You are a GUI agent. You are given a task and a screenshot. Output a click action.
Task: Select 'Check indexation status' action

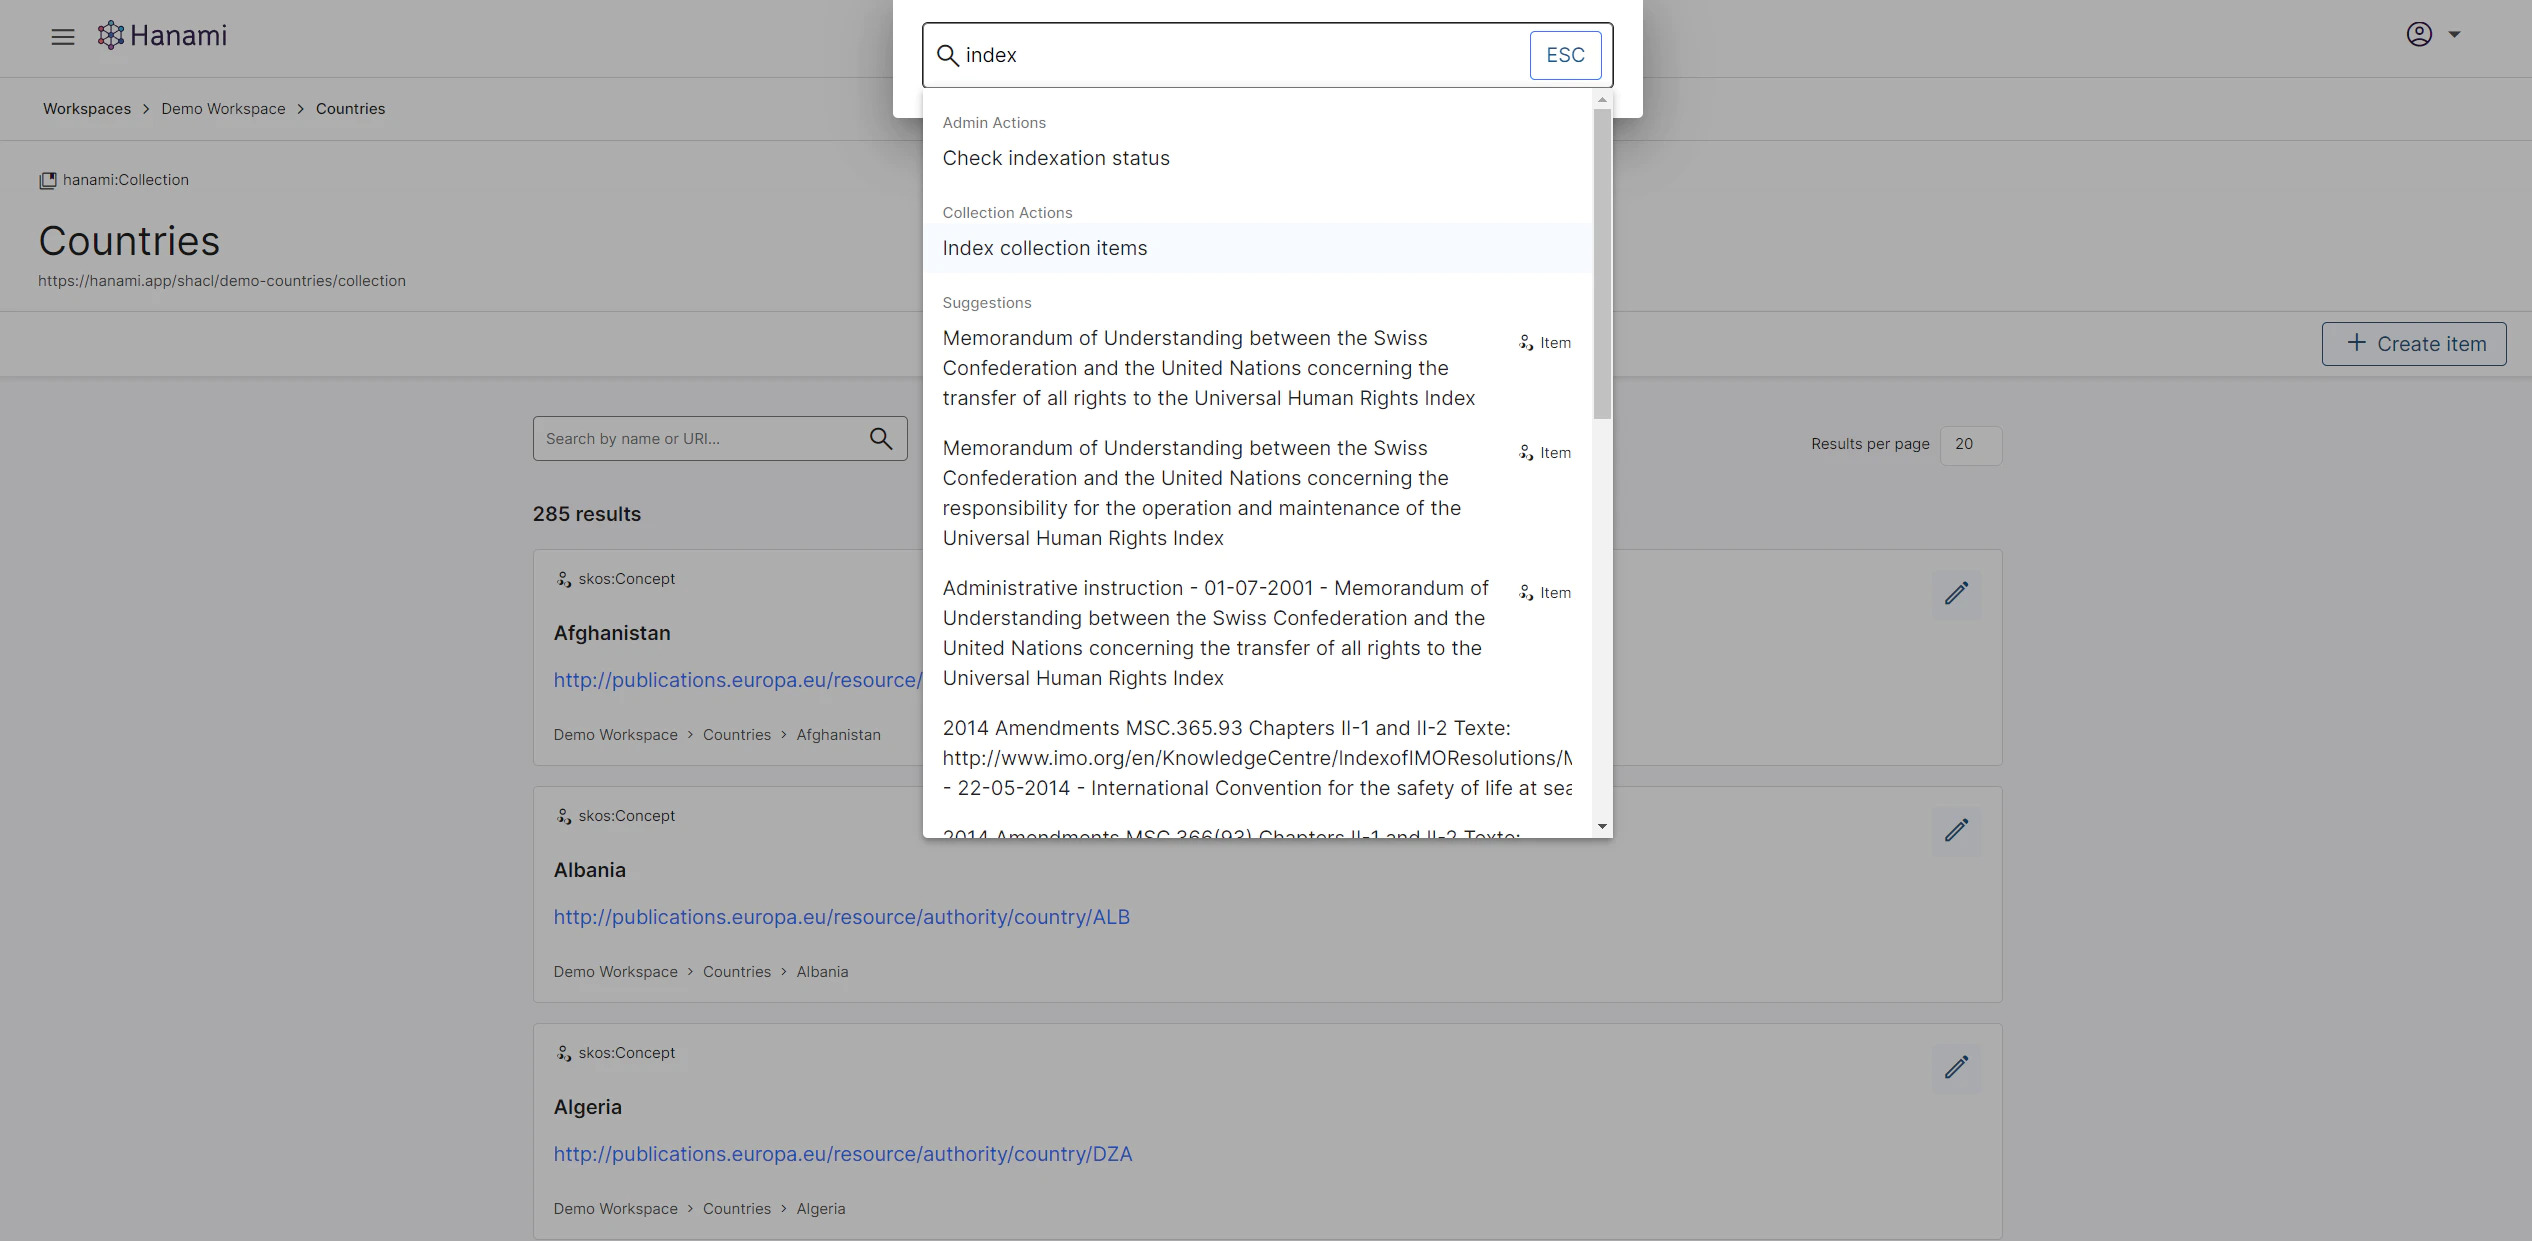(1056, 157)
